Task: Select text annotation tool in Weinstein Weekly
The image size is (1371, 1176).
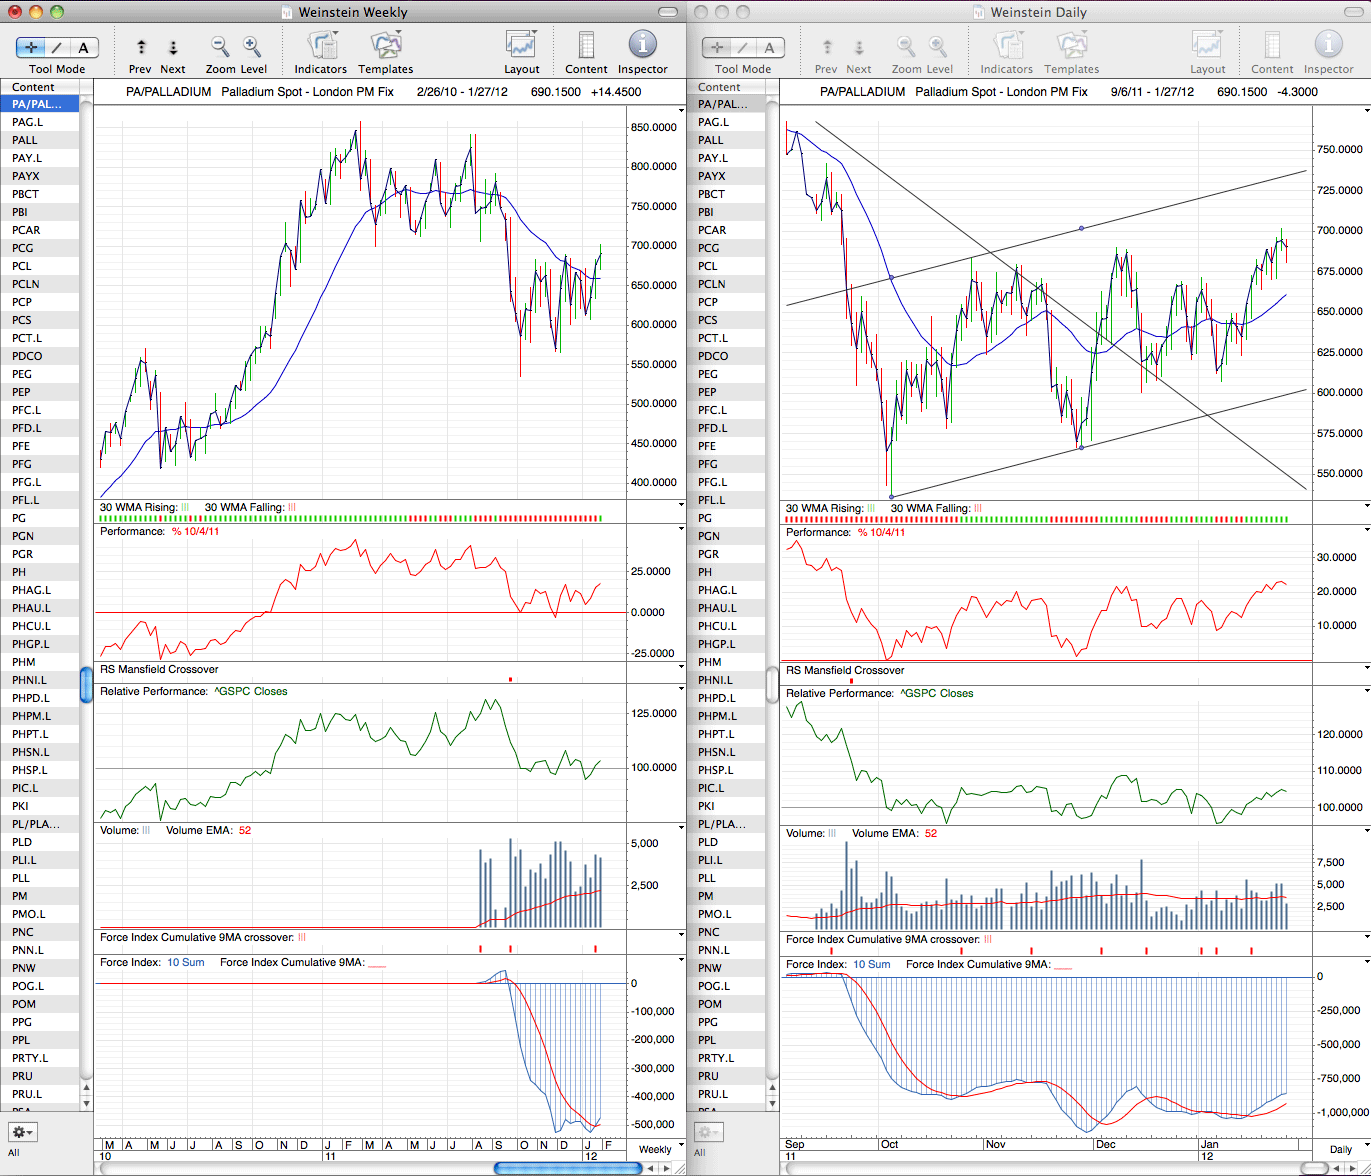Action: [x=84, y=47]
